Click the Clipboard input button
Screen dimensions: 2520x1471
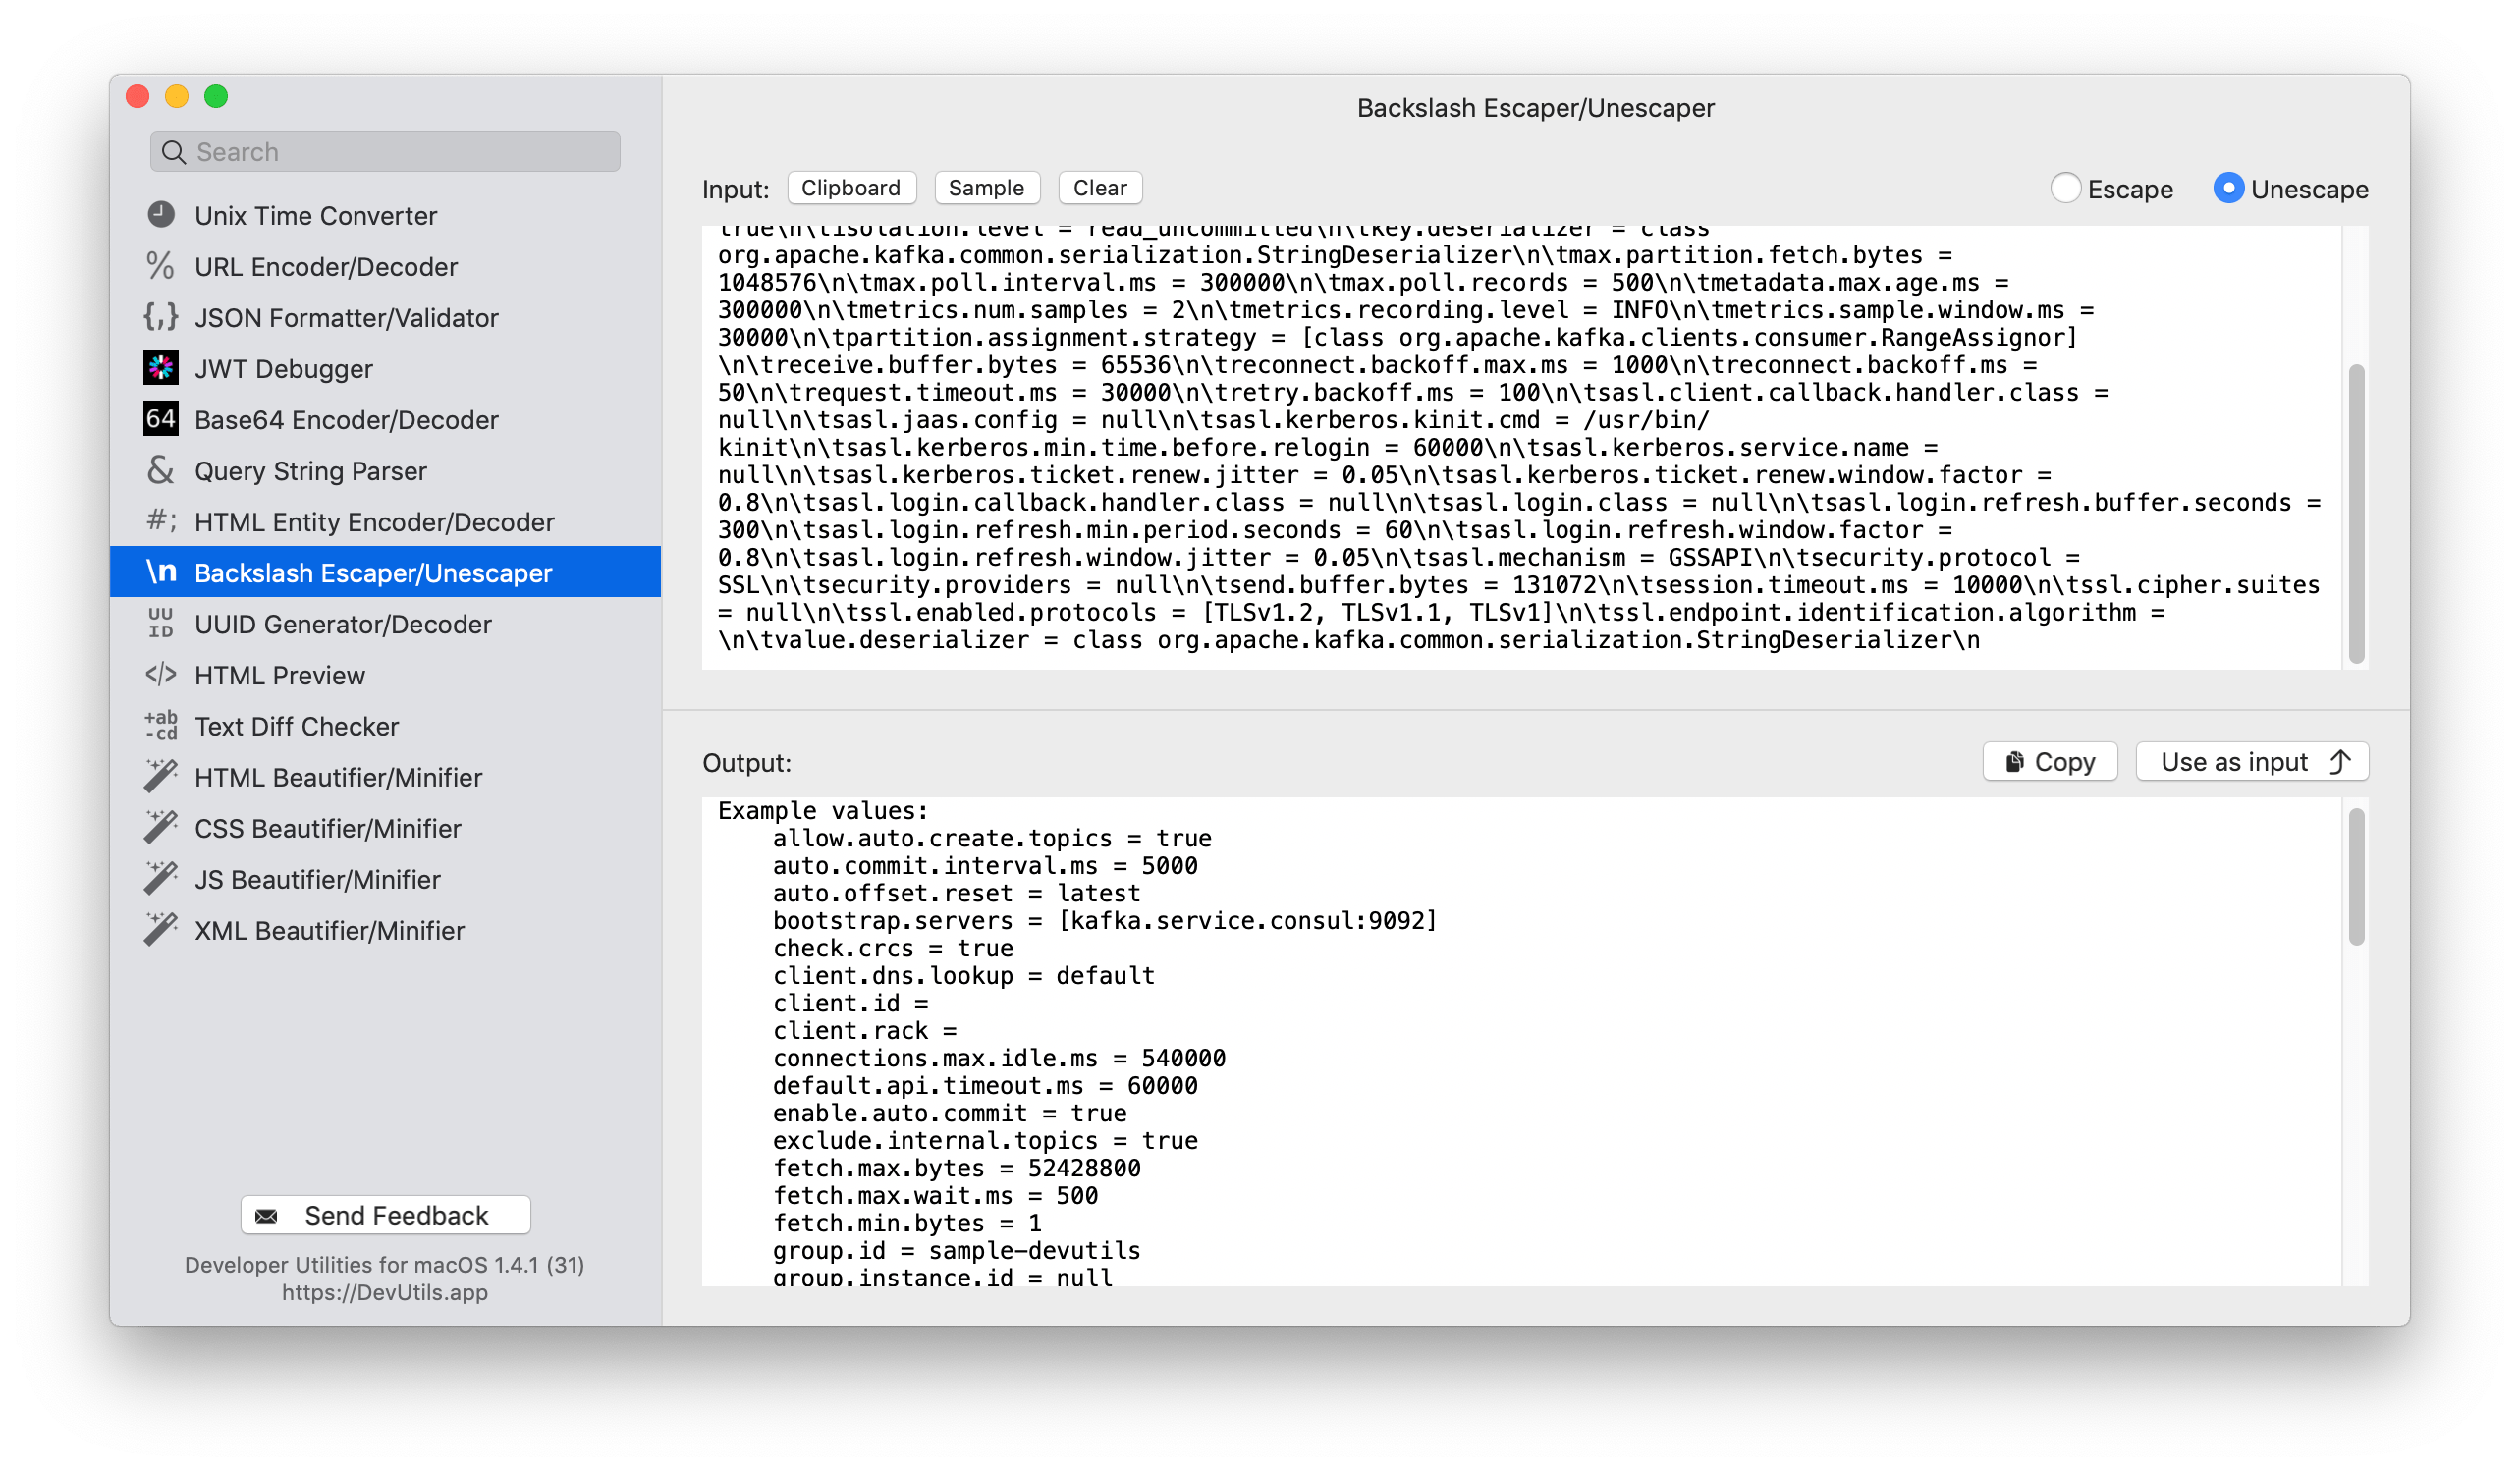pyautogui.click(x=851, y=188)
